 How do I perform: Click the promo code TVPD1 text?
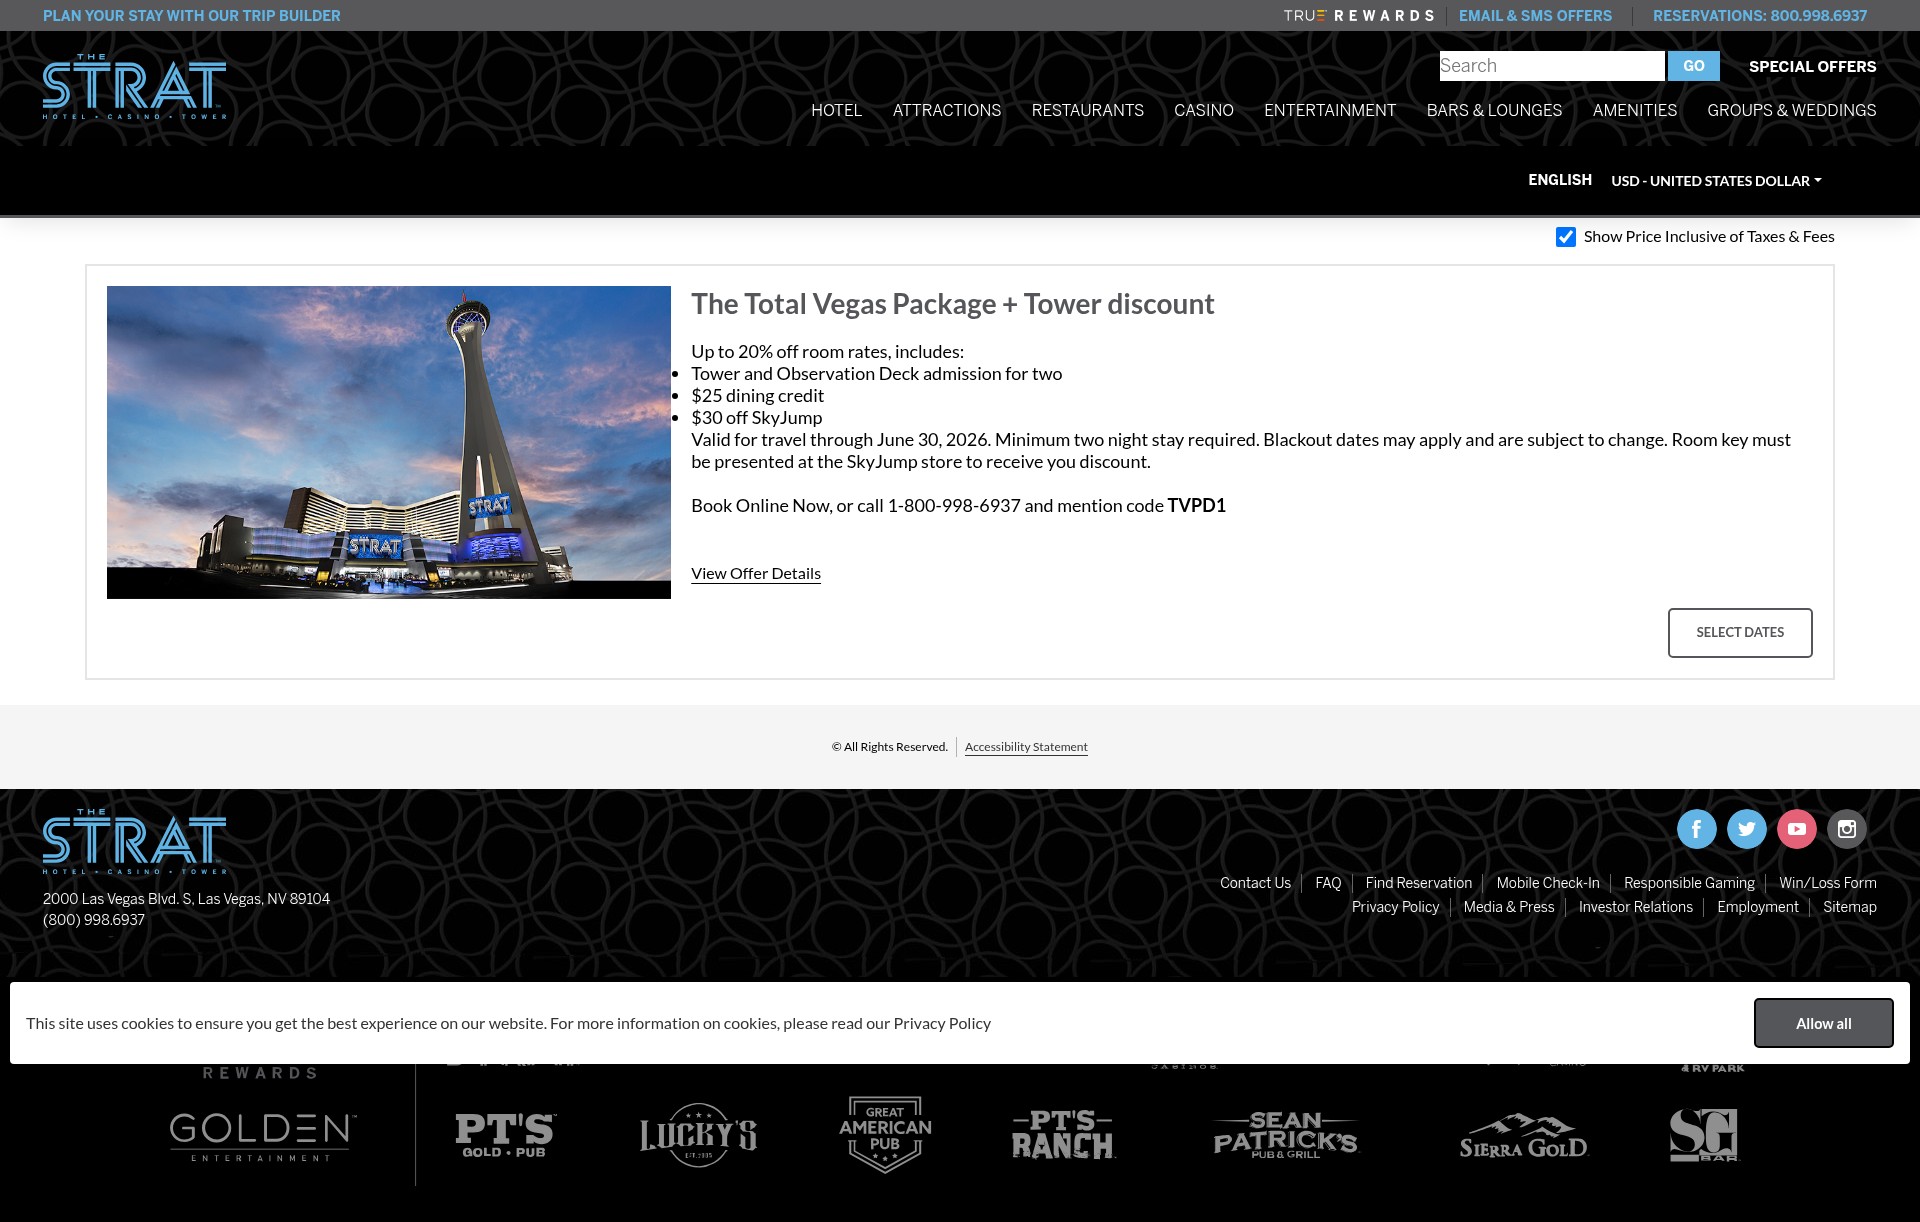tap(1196, 506)
